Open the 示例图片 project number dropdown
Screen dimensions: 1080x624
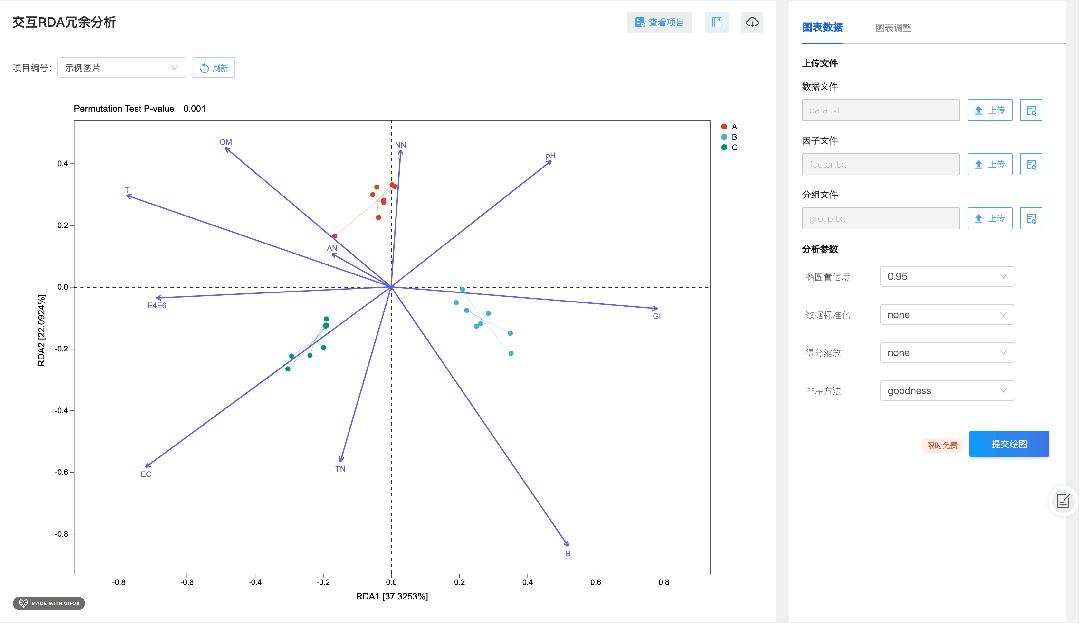click(120, 67)
